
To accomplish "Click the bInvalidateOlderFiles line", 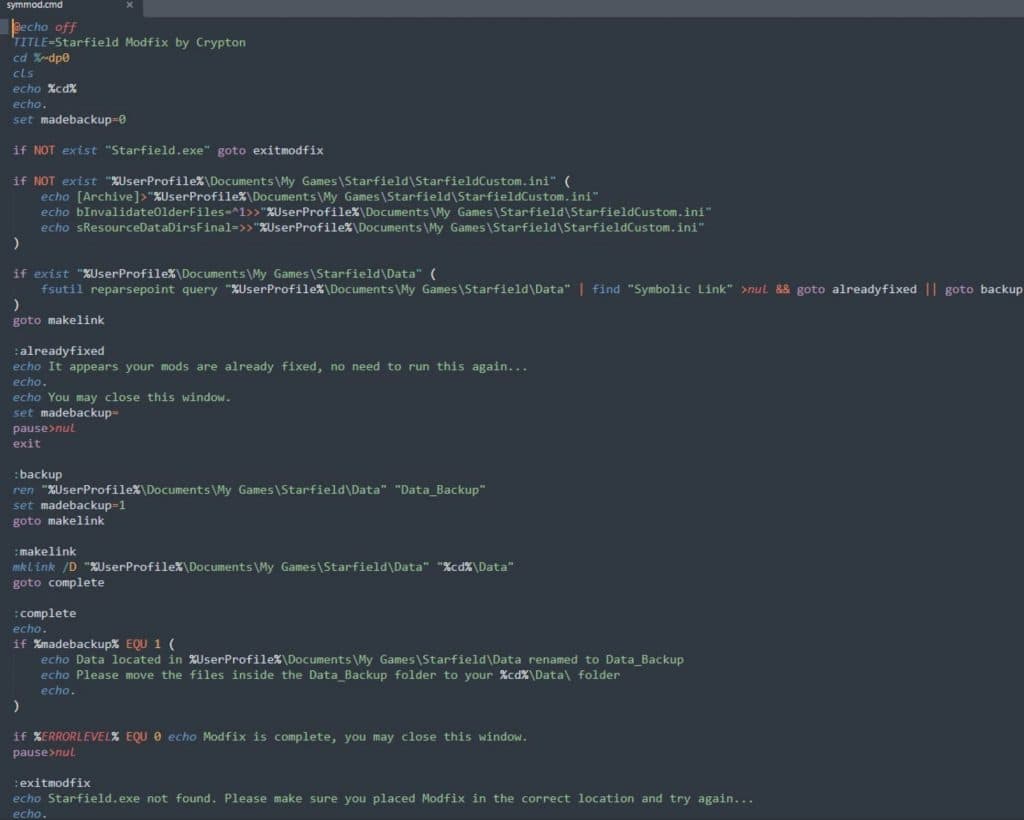I will pos(375,212).
